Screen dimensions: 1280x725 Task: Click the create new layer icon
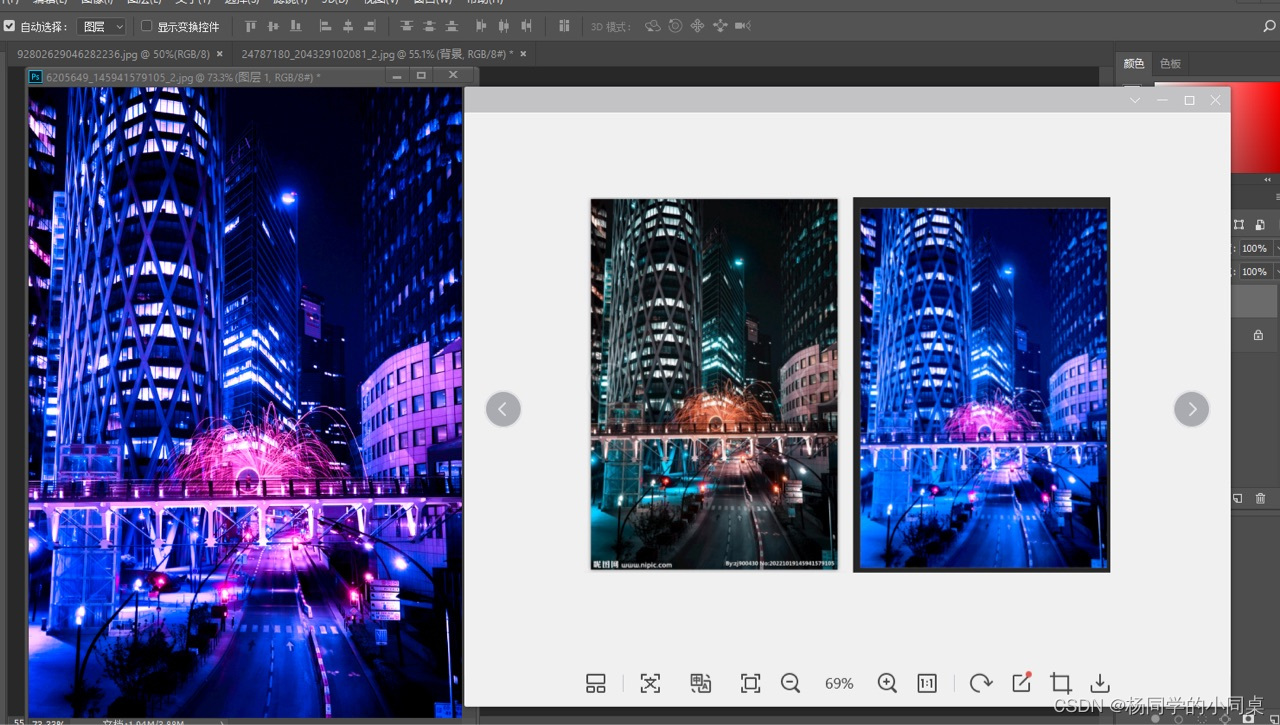click(x=1238, y=498)
